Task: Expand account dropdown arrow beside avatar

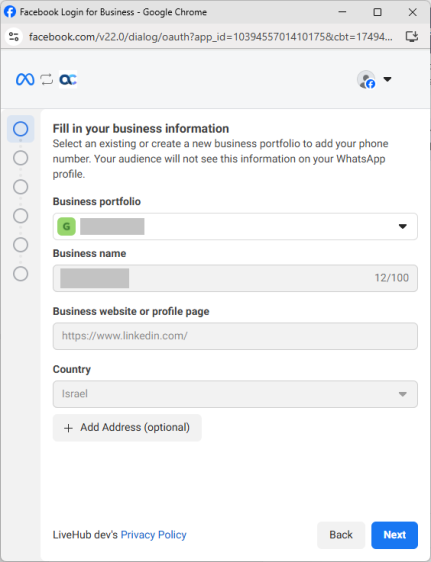Action: click(387, 79)
